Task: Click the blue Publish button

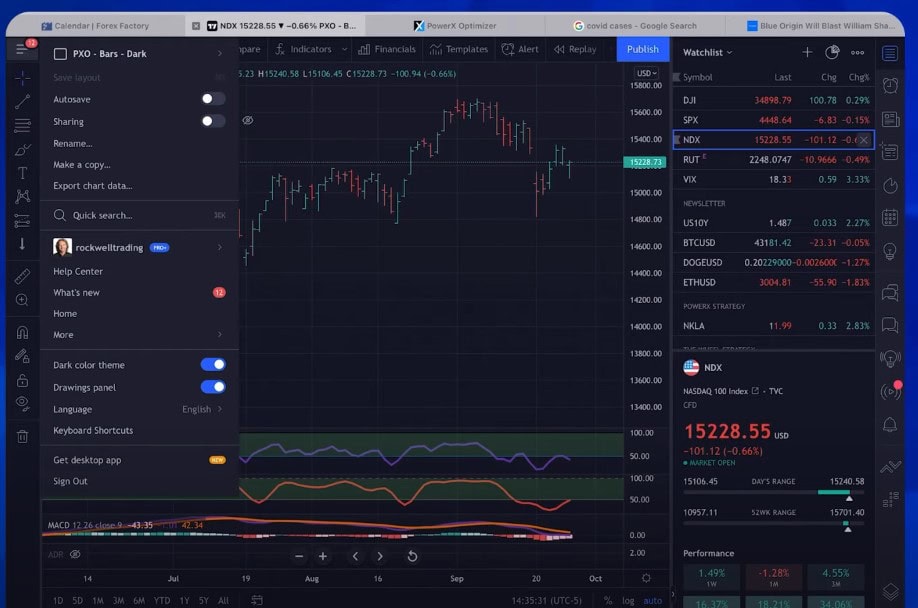Action: (x=642, y=49)
